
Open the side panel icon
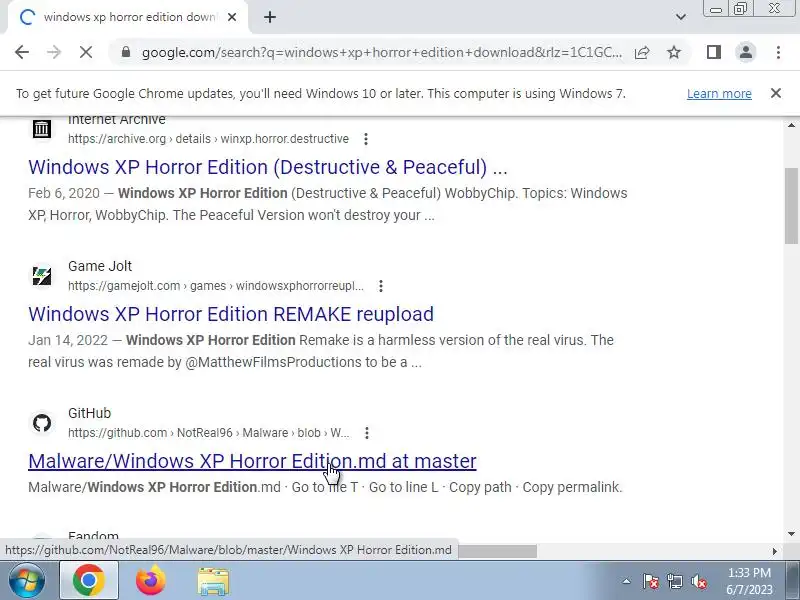point(713,52)
